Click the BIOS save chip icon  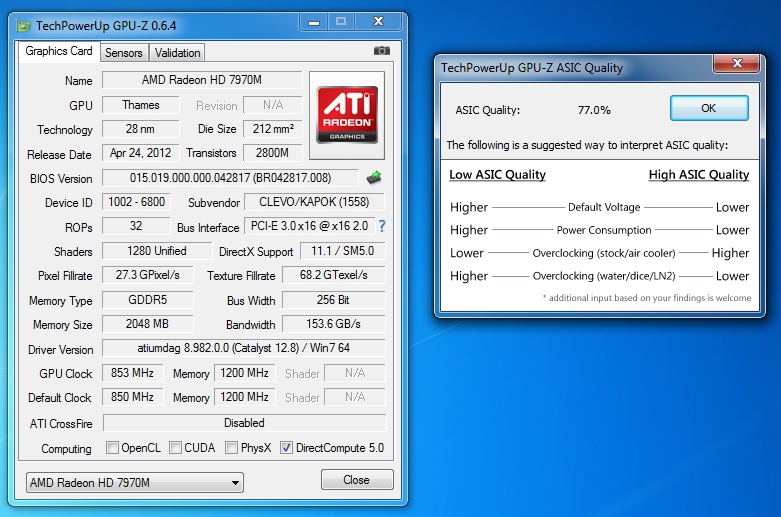374,177
